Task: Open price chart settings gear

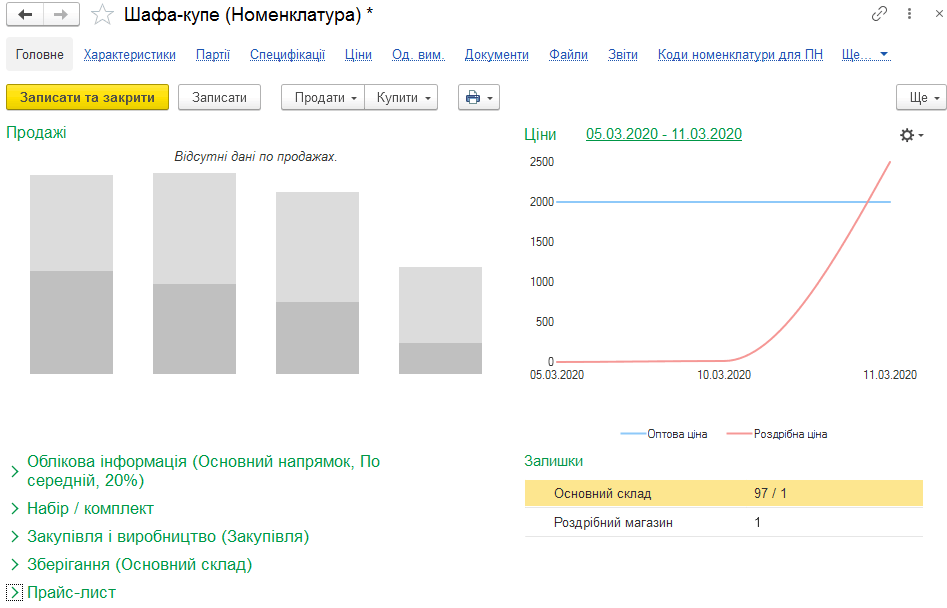Action: pyautogui.click(x=911, y=135)
